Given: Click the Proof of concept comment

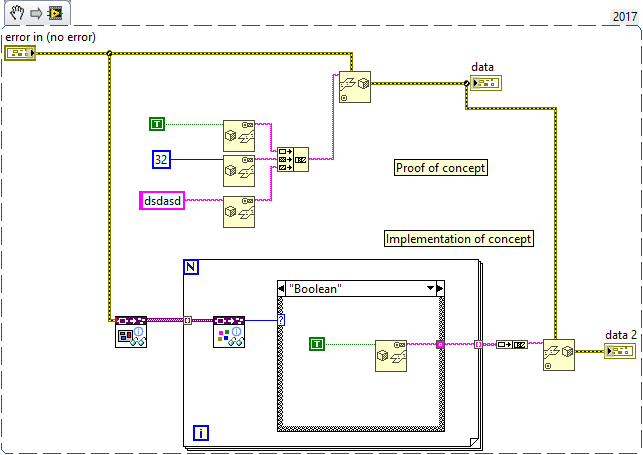Looking at the screenshot, I should (x=441, y=168).
